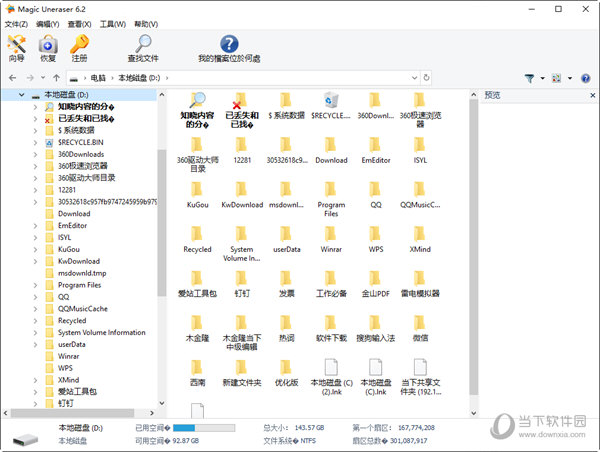Open the 文件(Z) menu
Image resolution: width=600 pixels, height=452 pixels.
coord(16,24)
